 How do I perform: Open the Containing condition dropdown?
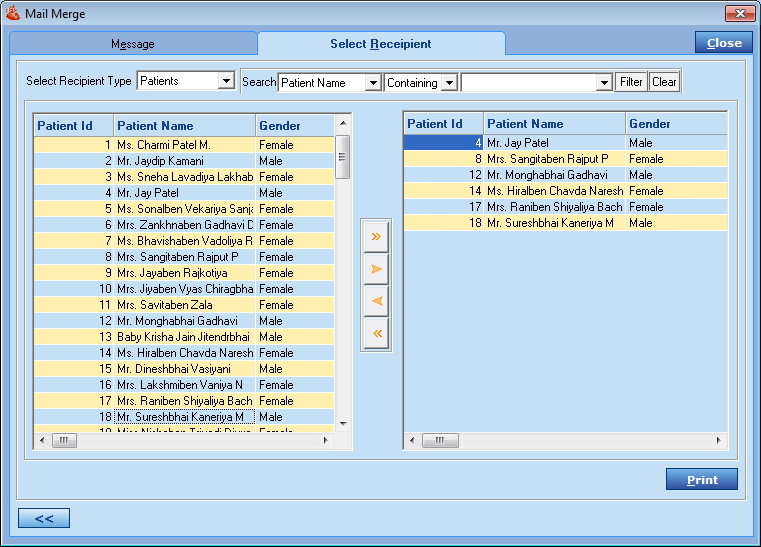tap(449, 83)
